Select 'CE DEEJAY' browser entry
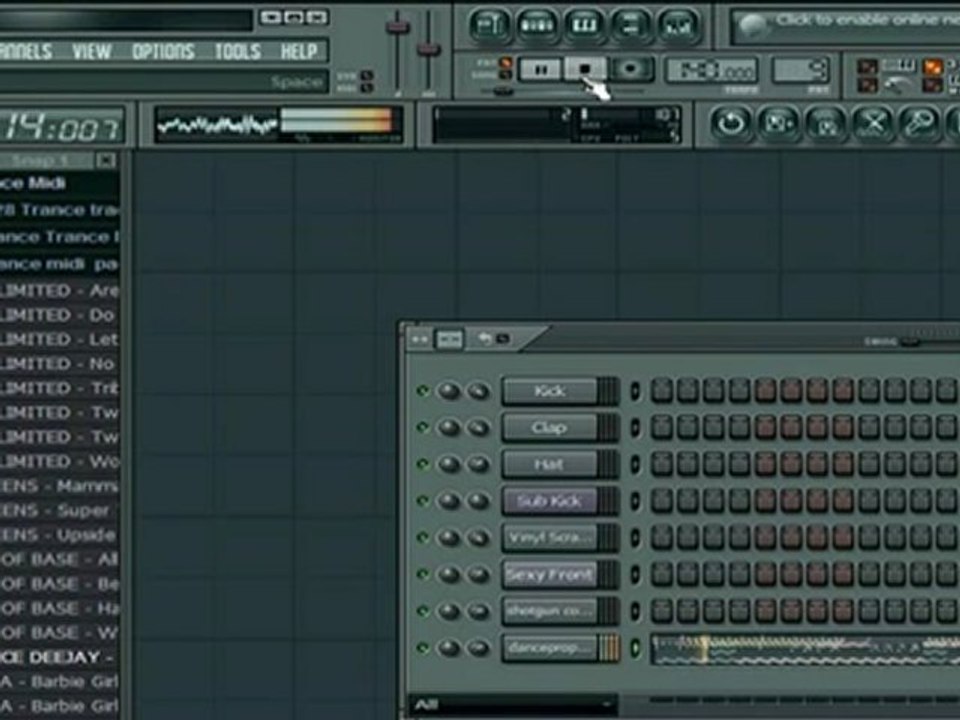Screen dimensions: 960x720 coord(60,658)
